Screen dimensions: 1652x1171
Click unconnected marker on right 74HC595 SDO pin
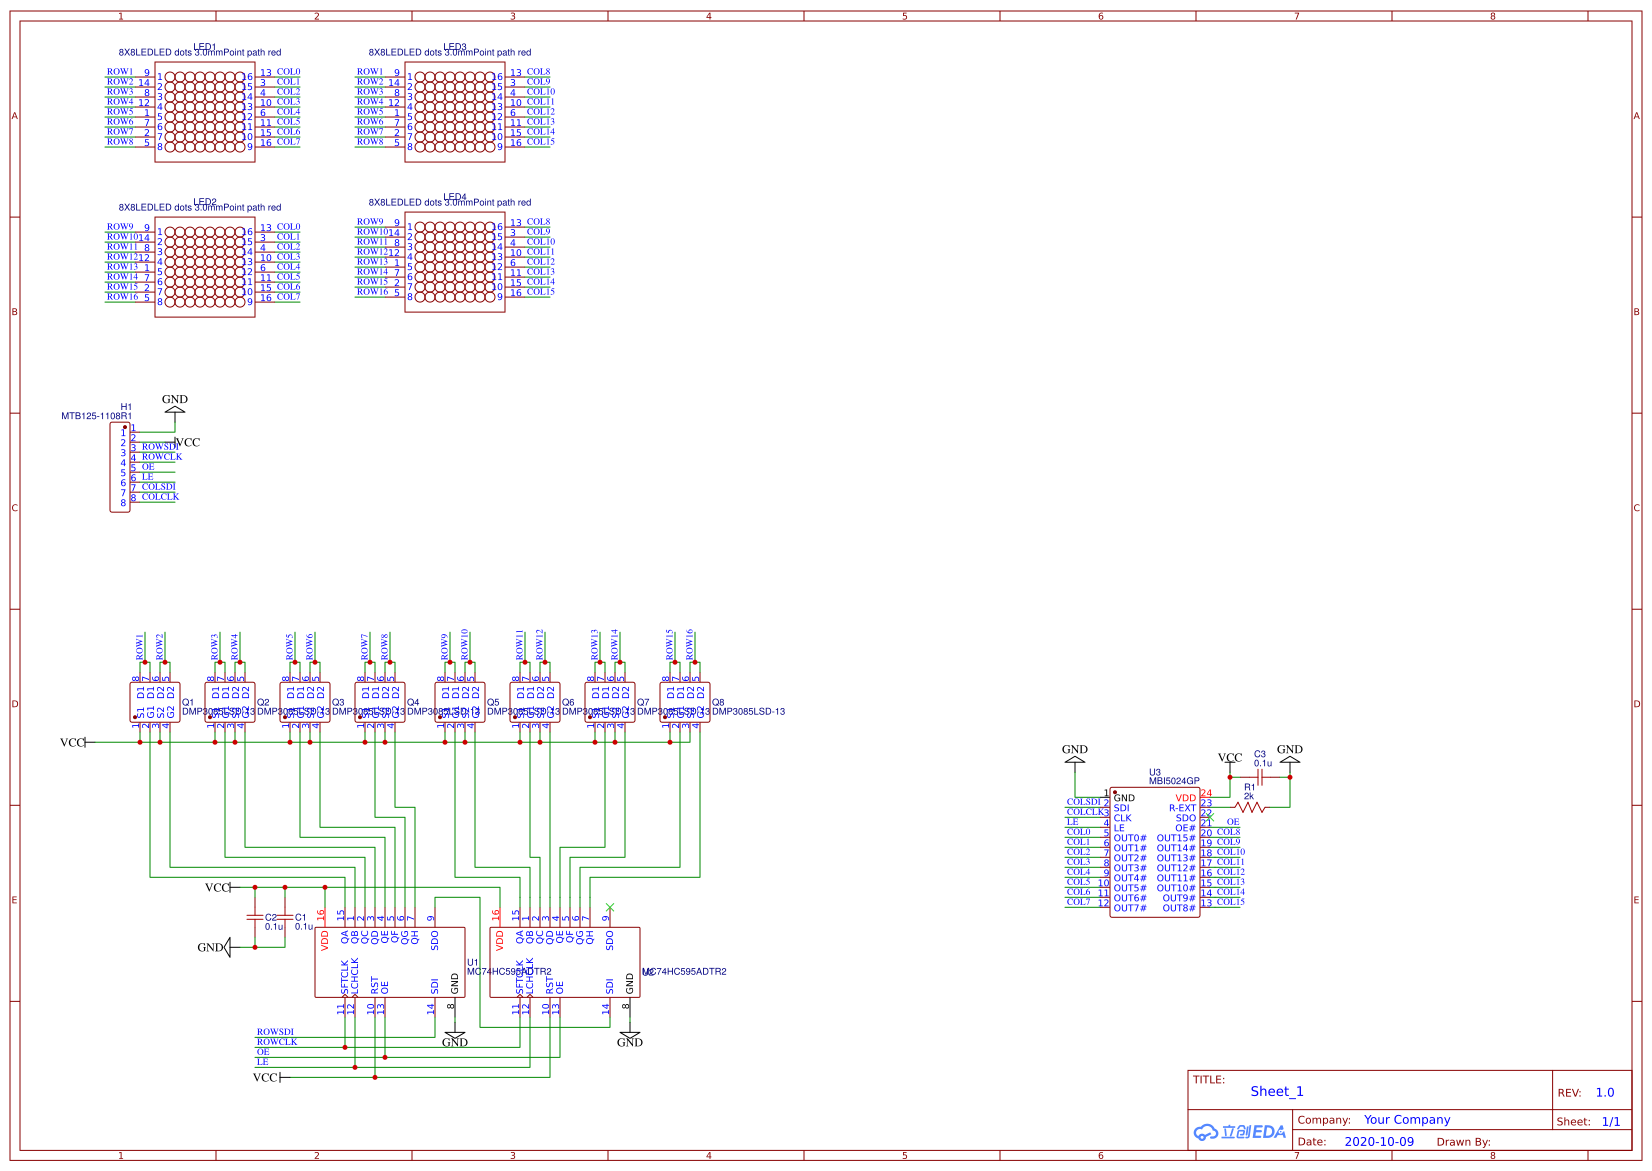point(610,907)
